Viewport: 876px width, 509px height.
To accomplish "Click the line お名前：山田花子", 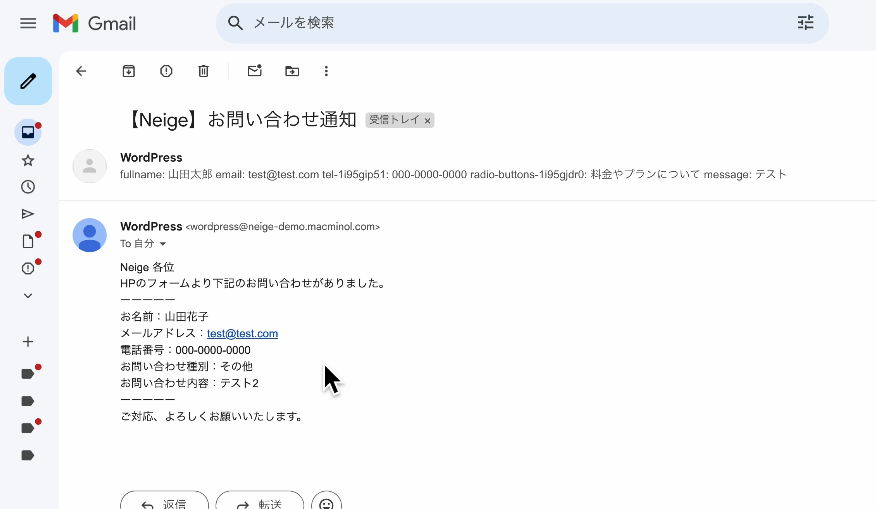I will [164, 317].
